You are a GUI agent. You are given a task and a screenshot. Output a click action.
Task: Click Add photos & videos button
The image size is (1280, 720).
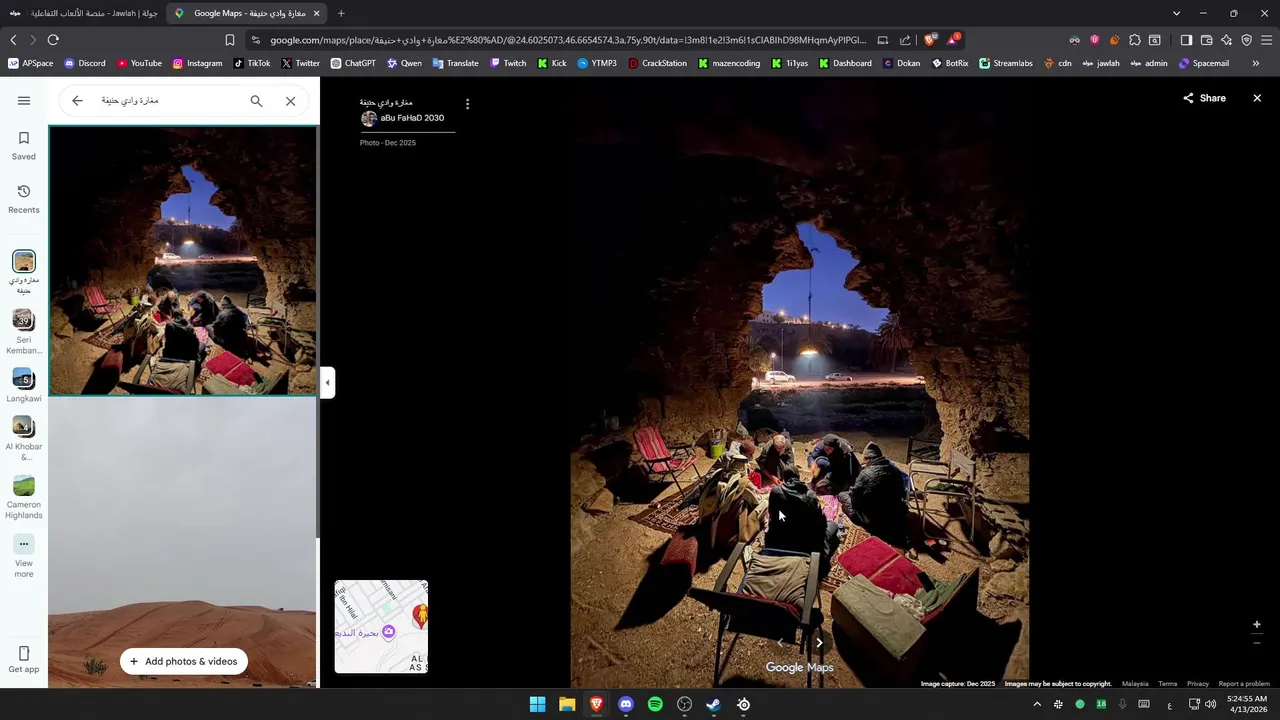pos(183,661)
